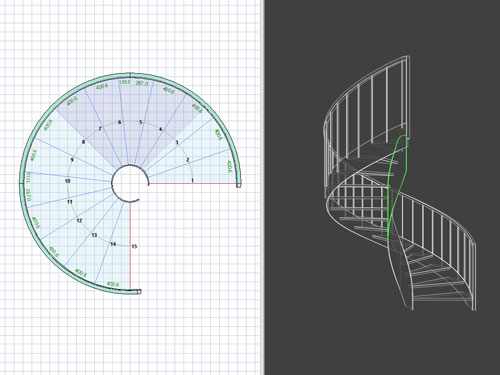Click the square rail end handle near step 15
The width and height of the screenshot is (500, 375).
(x=139, y=292)
